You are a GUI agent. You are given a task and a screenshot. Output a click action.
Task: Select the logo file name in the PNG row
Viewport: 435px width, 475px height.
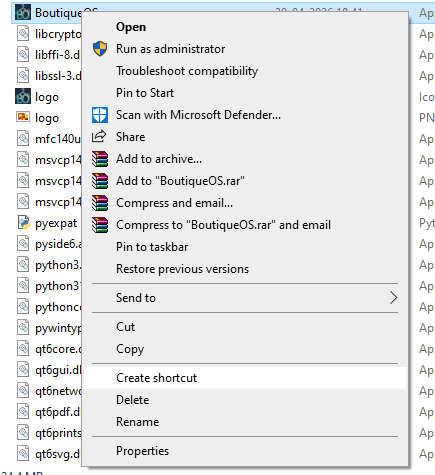(x=47, y=118)
